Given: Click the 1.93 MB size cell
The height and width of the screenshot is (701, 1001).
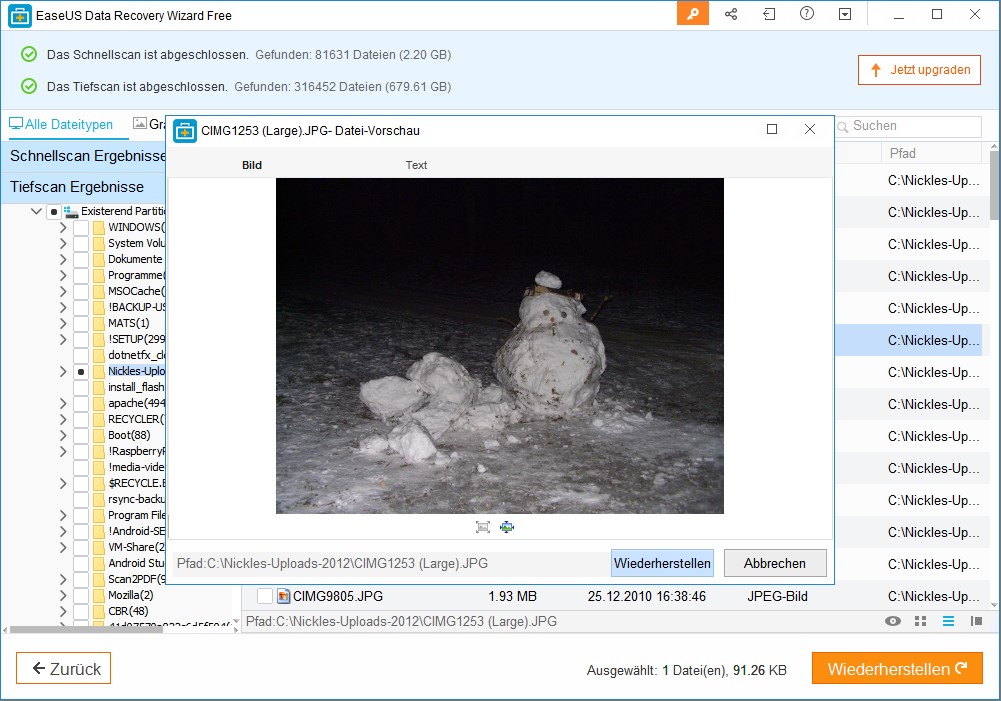Looking at the screenshot, I should (x=513, y=596).
